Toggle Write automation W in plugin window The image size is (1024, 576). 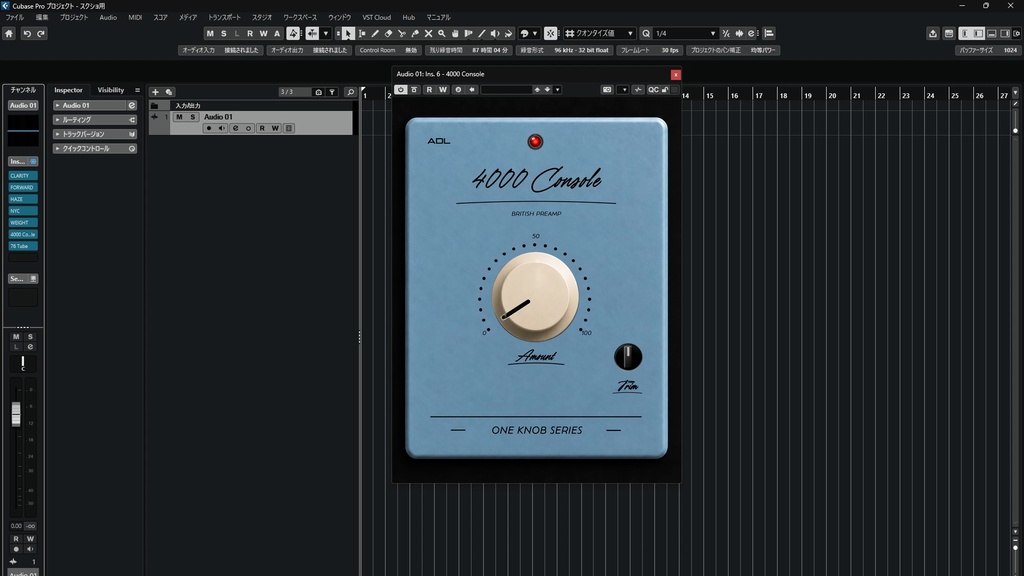click(x=443, y=89)
